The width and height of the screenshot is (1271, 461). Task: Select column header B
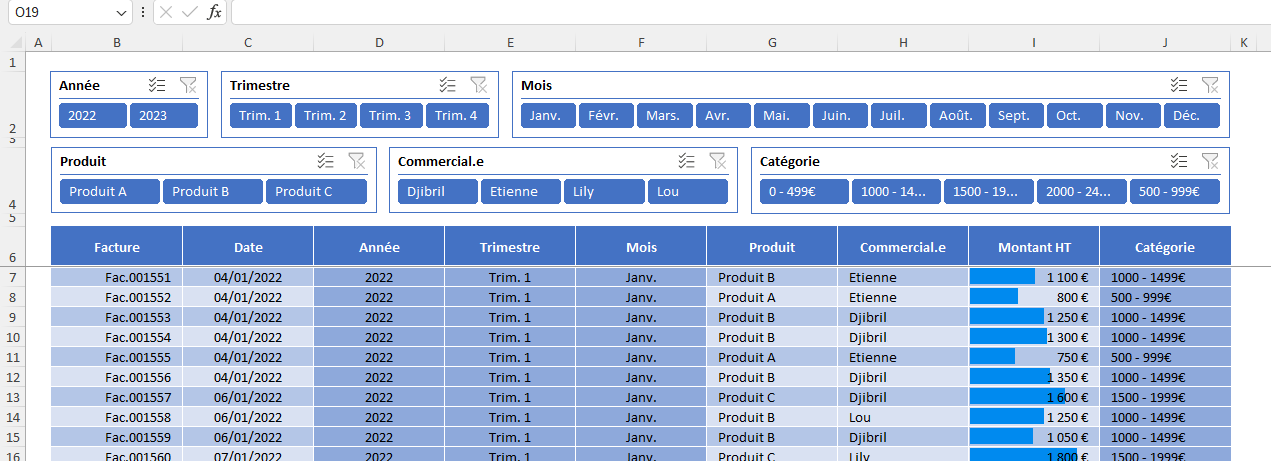pos(117,43)
